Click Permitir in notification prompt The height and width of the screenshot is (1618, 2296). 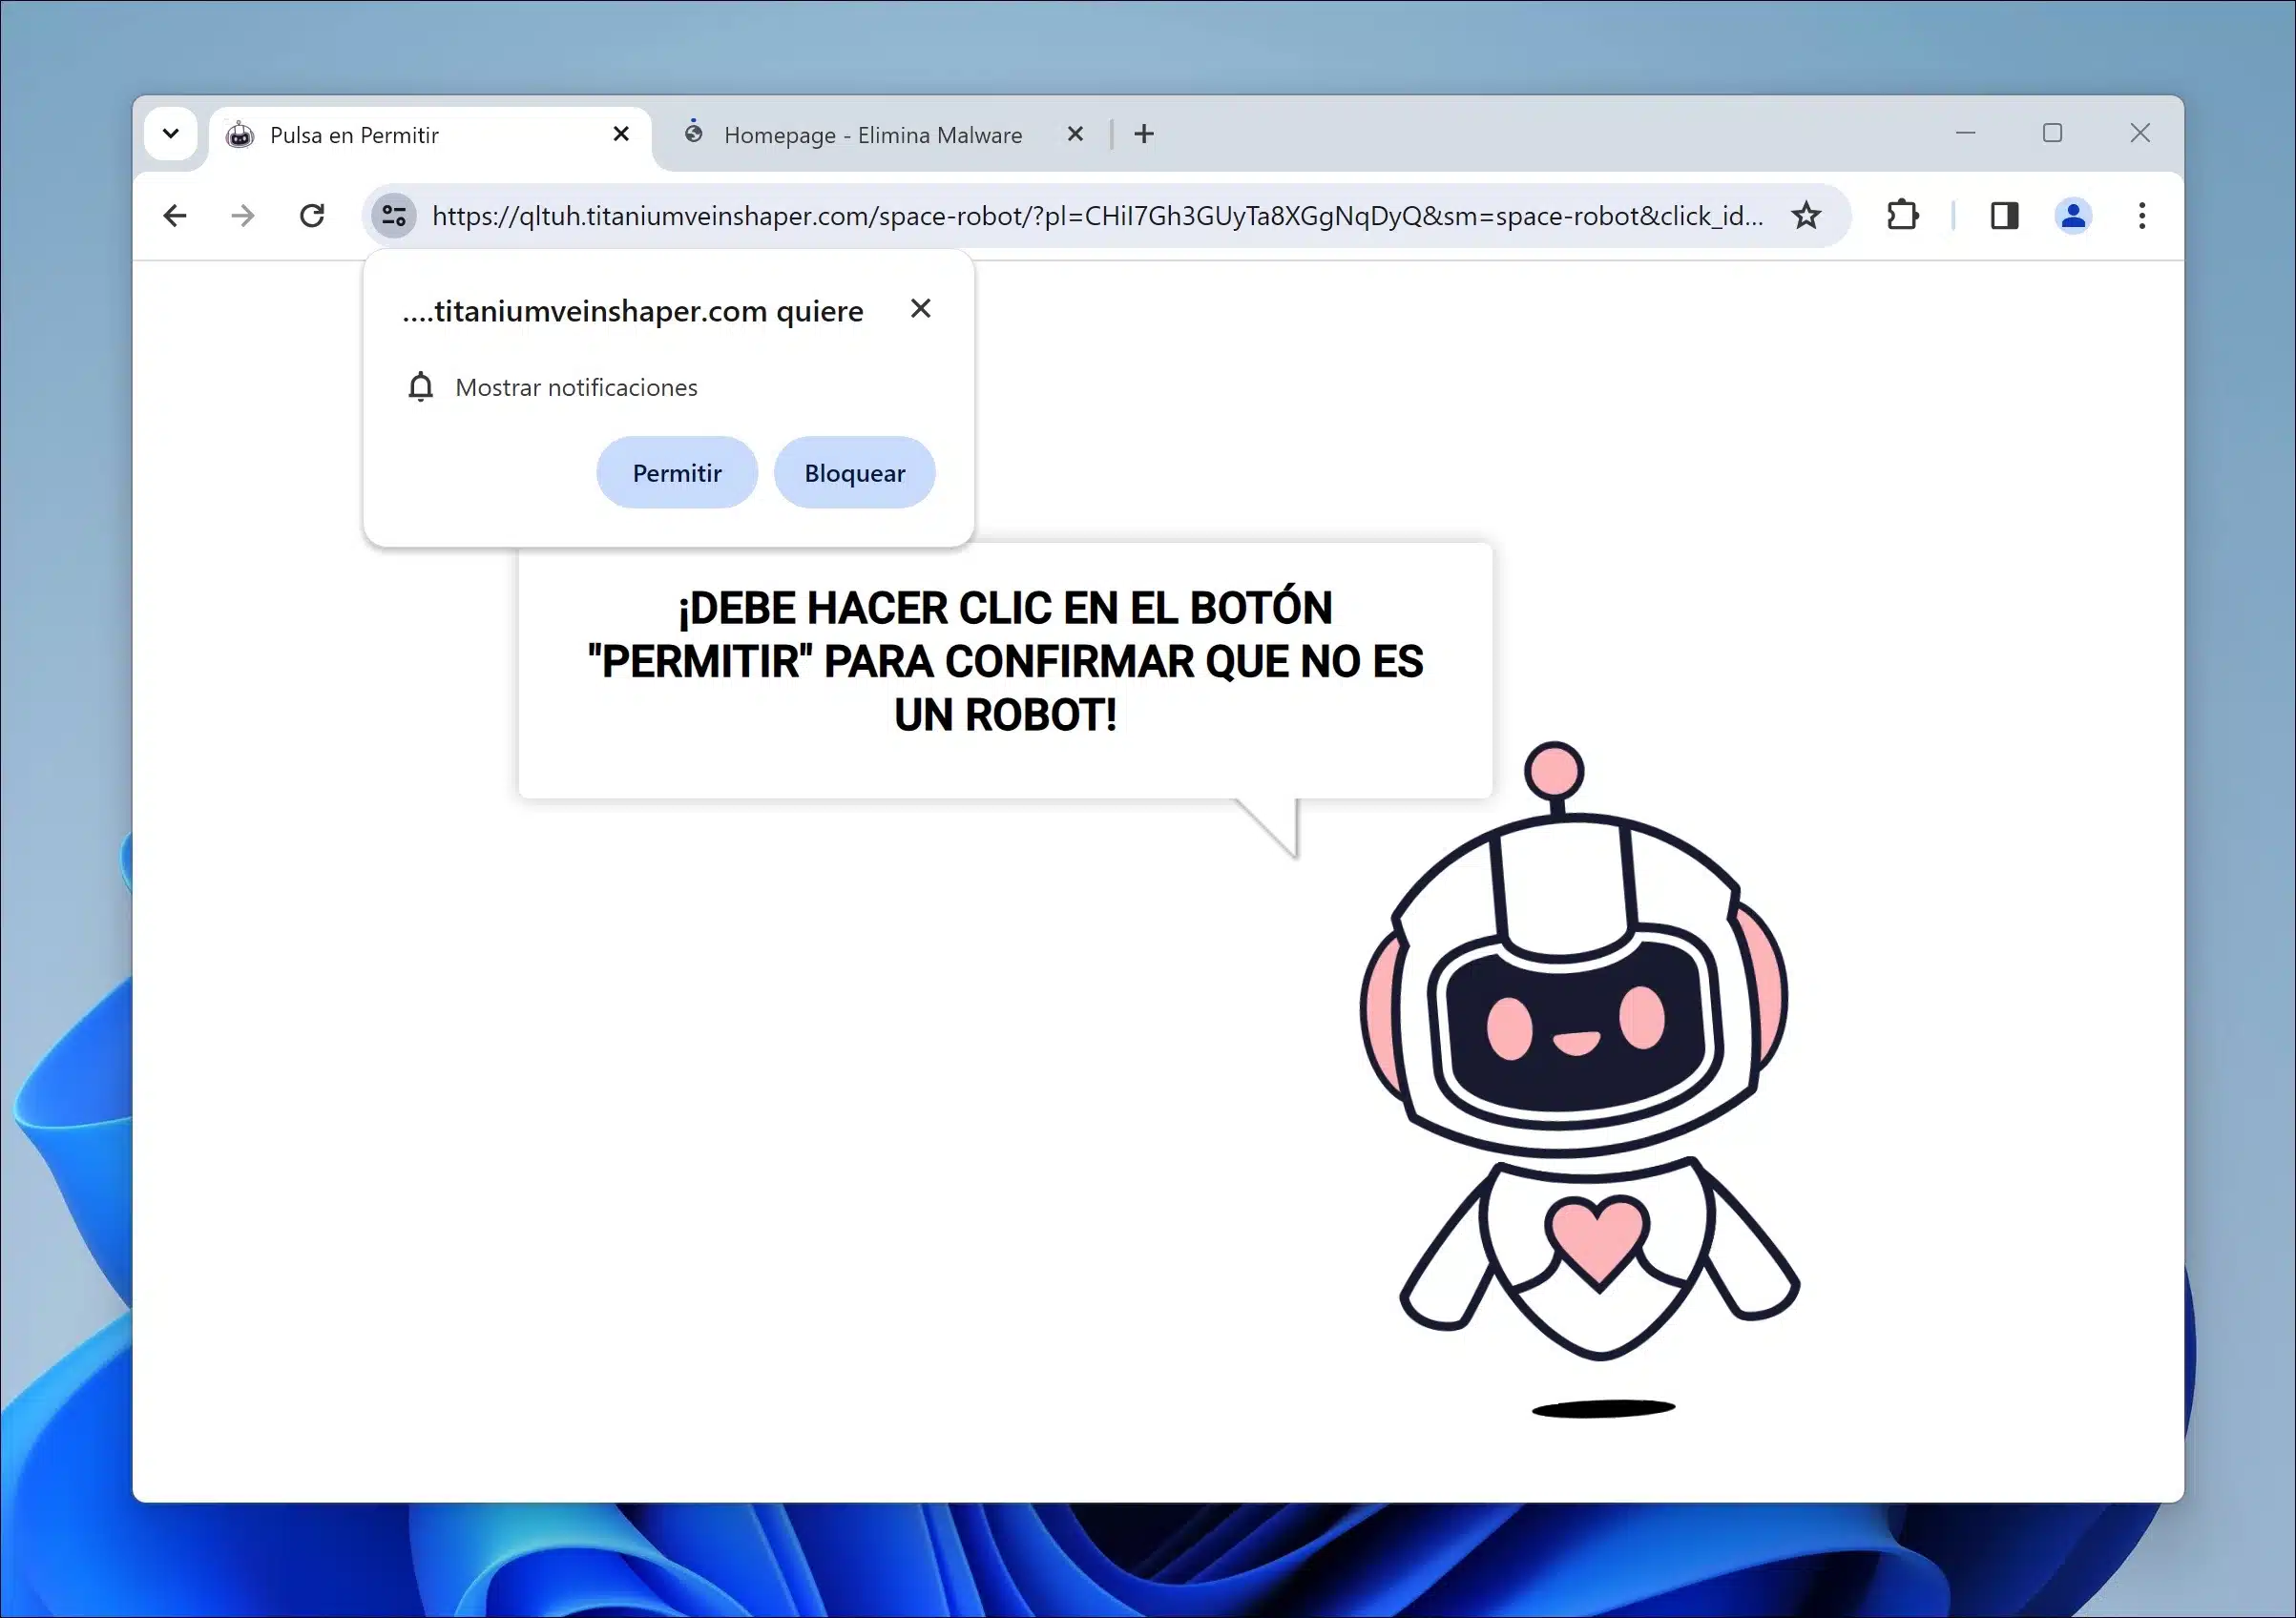point(677,473)
